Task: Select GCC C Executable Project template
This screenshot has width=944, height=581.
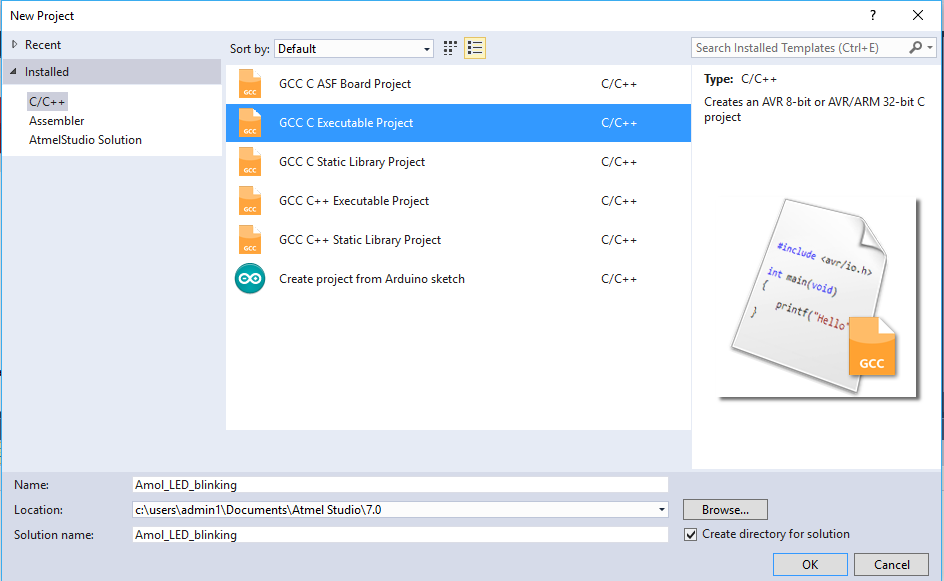Action: [x=458, y=123]
